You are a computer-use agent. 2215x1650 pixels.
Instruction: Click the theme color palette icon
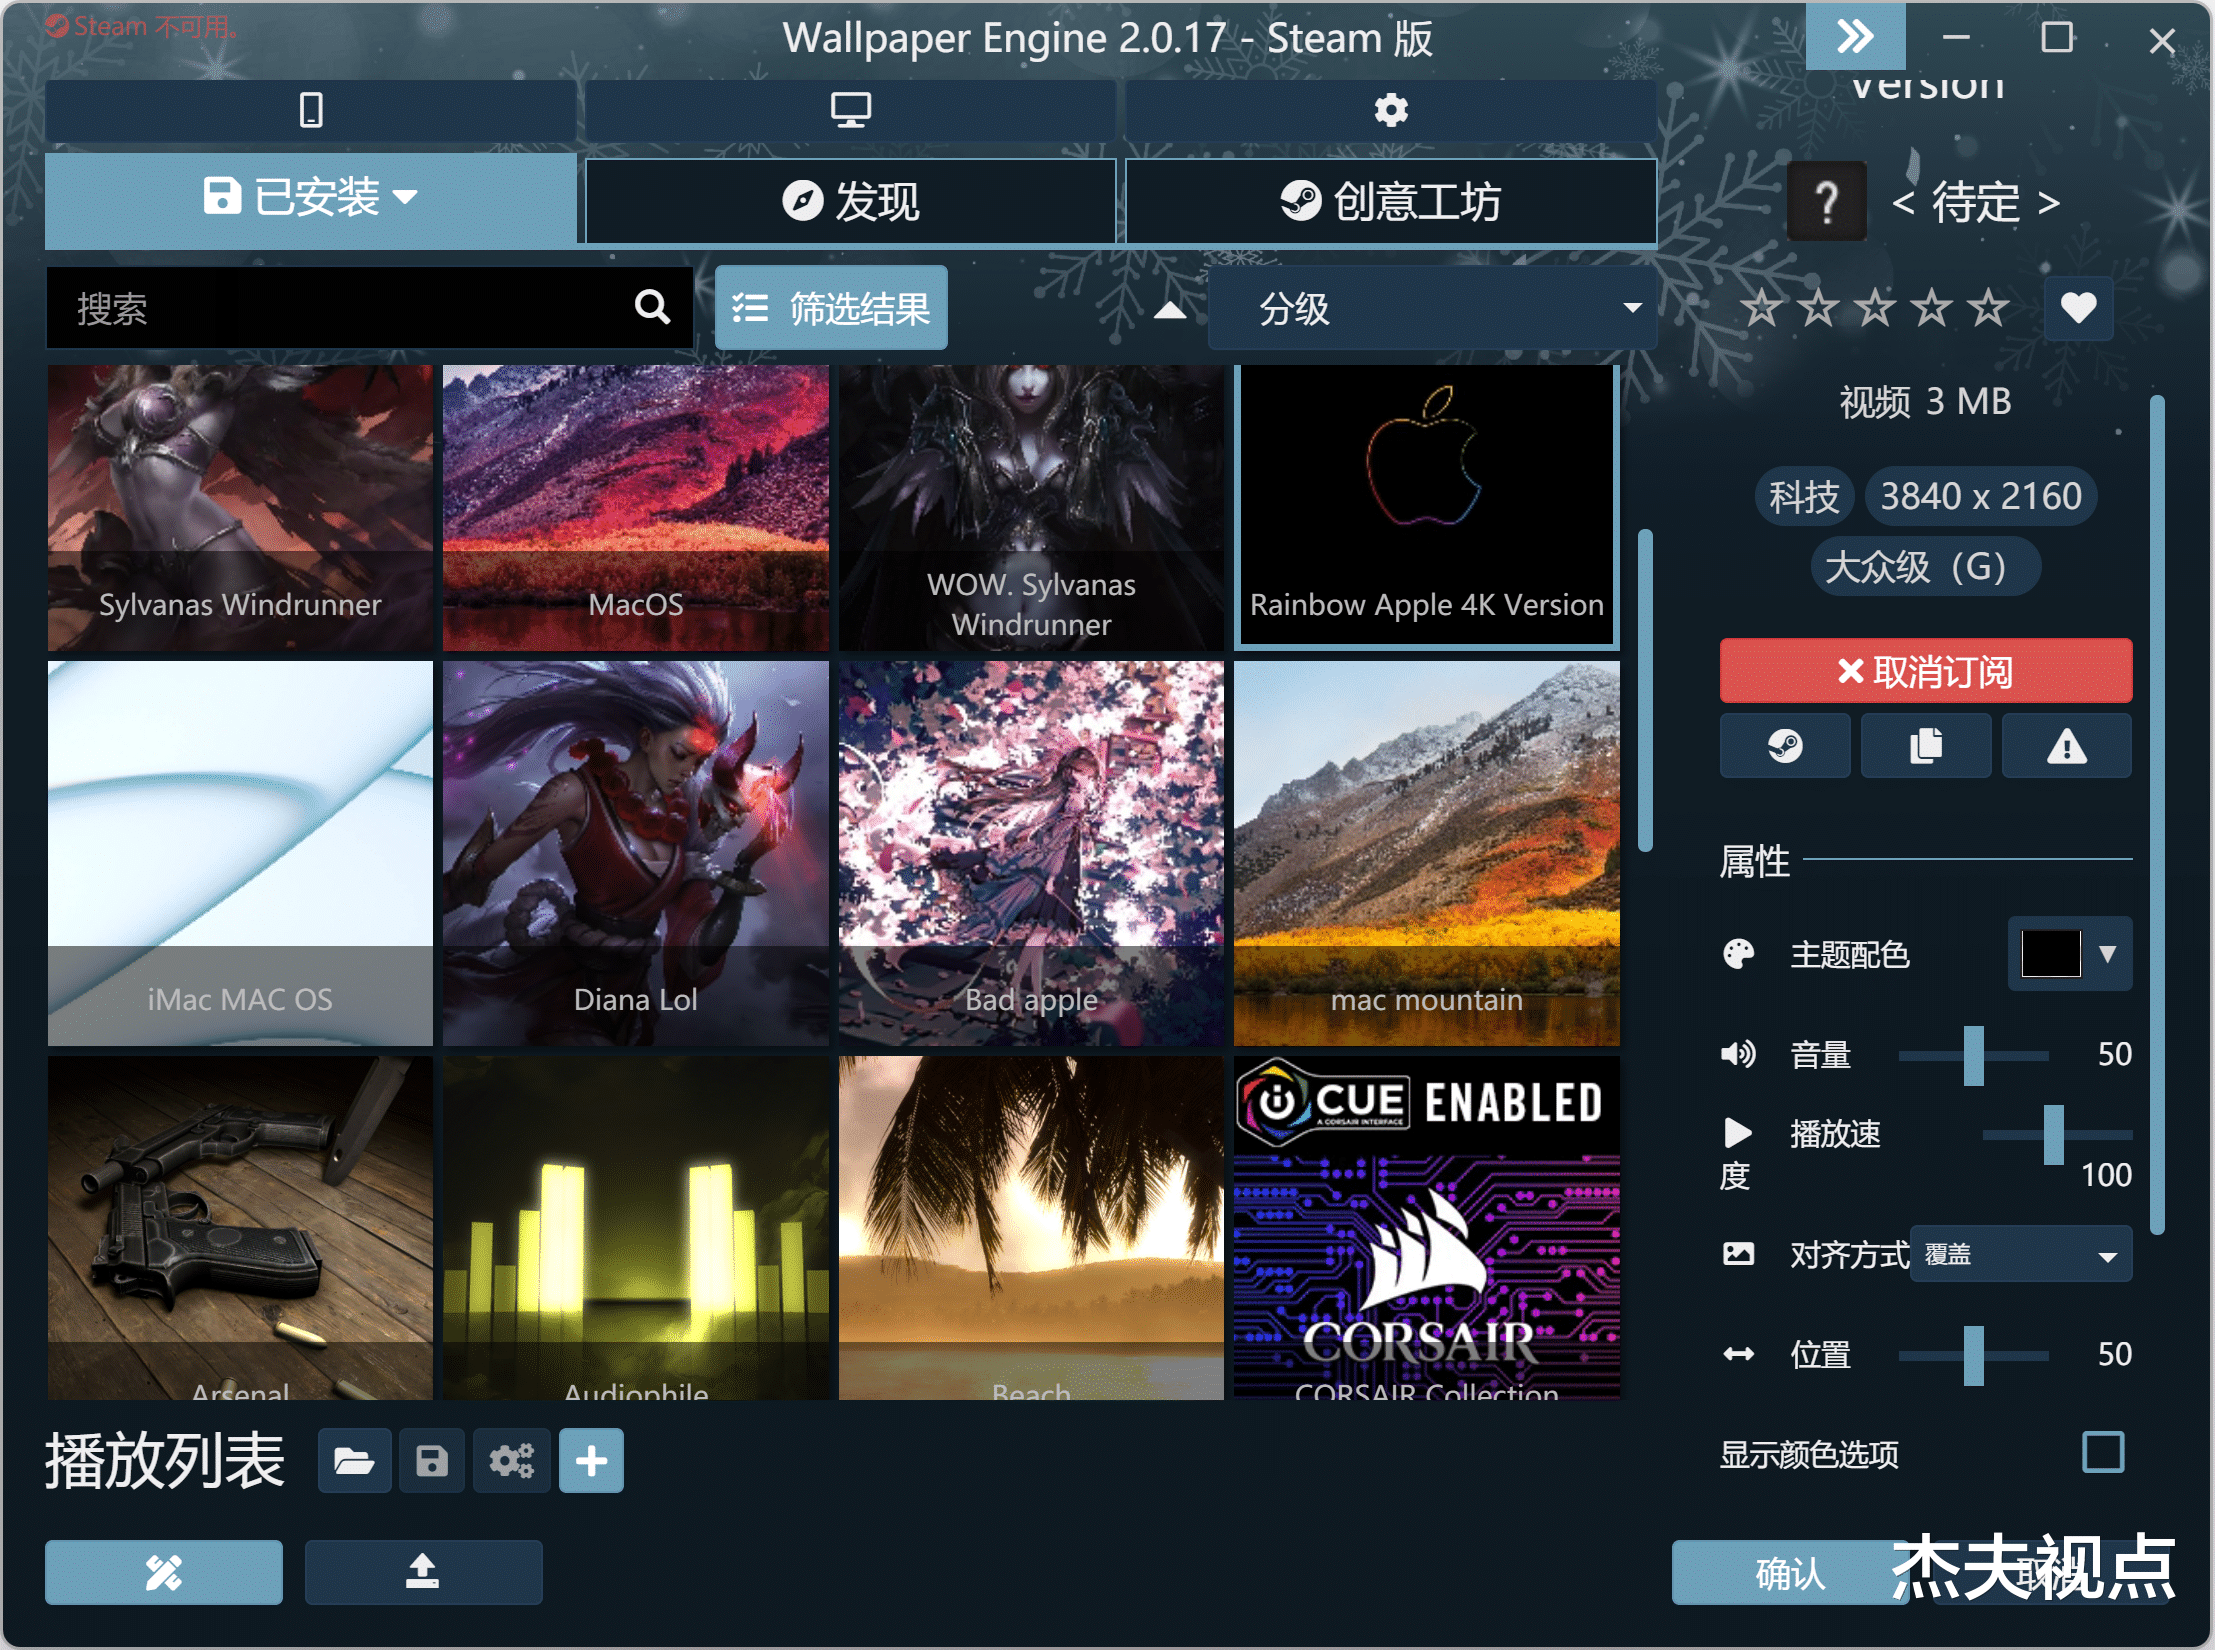point(1738,954)
